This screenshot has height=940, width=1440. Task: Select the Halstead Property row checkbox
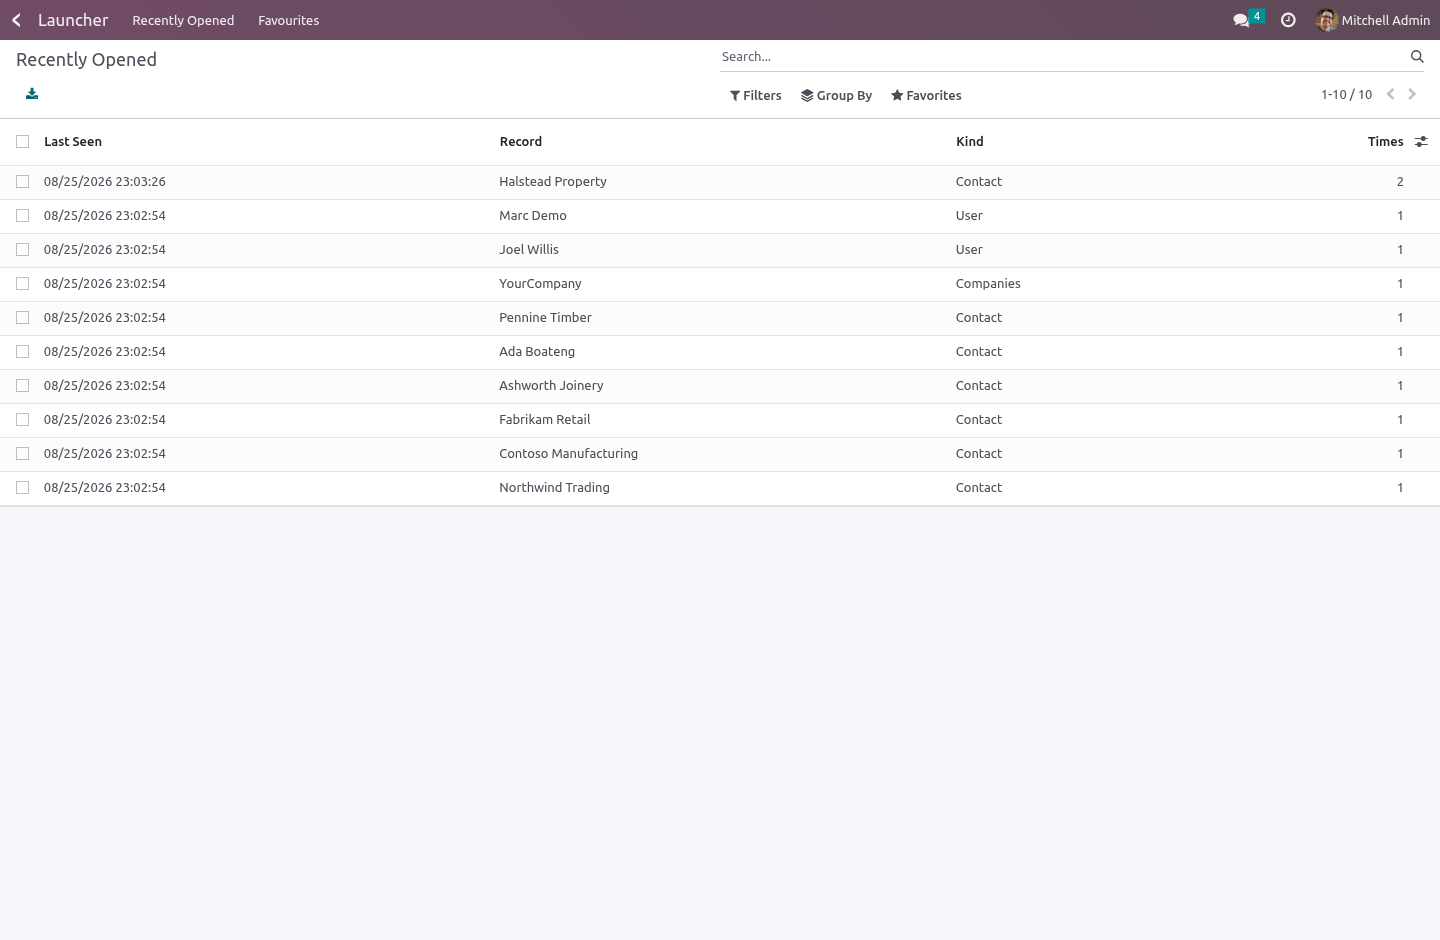point(22,182)
